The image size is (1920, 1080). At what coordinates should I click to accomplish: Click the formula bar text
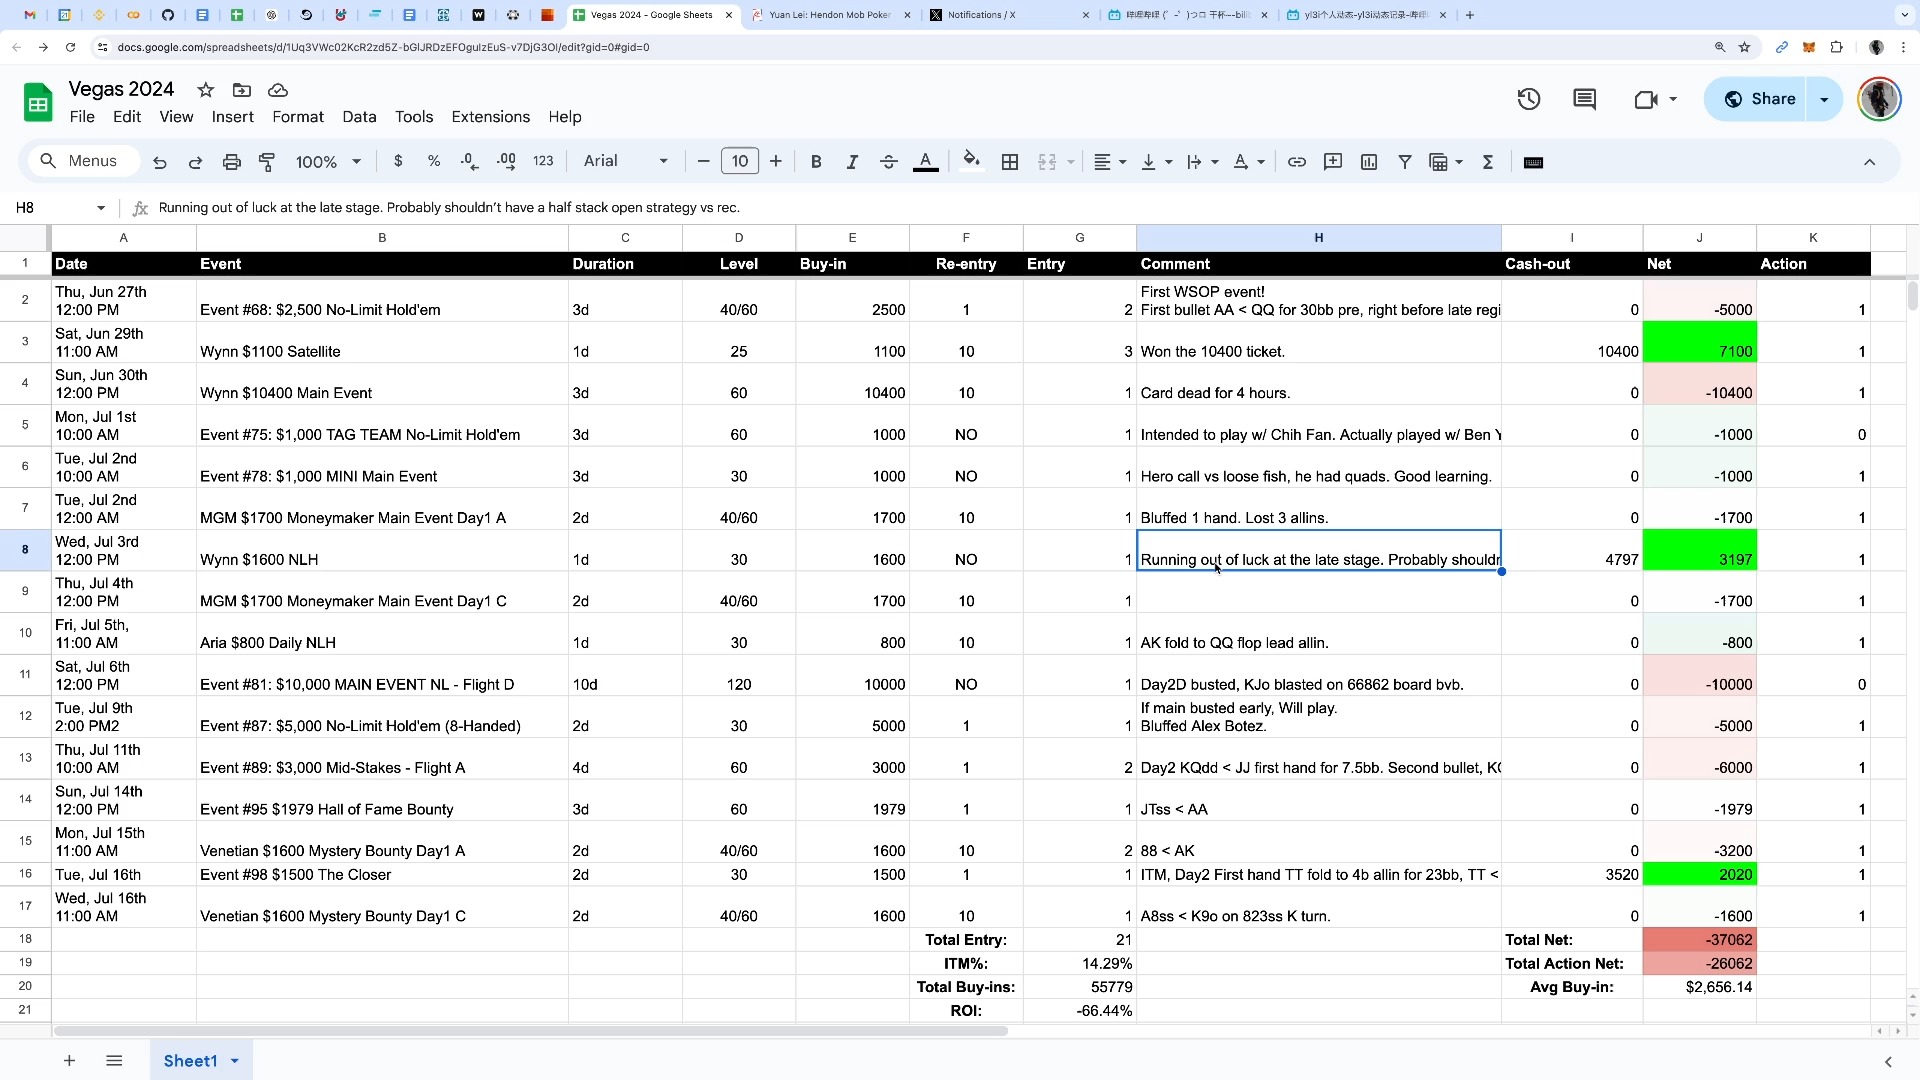(x=449, y=208)
